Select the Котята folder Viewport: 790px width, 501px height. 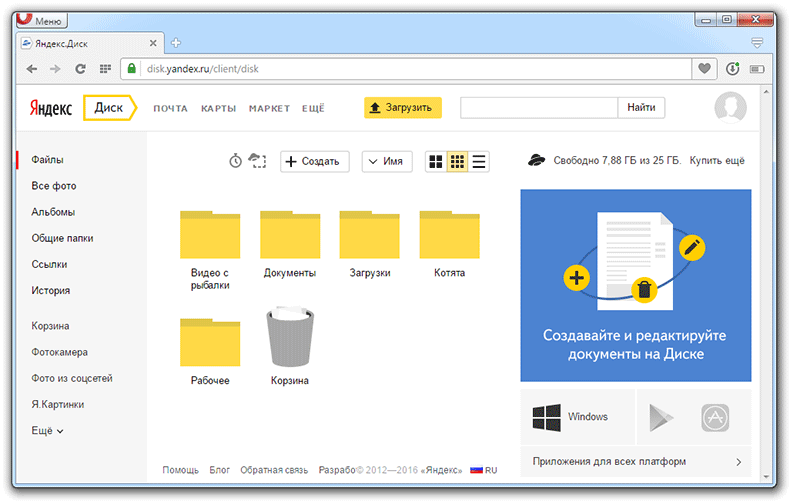[x=449, y=244]
